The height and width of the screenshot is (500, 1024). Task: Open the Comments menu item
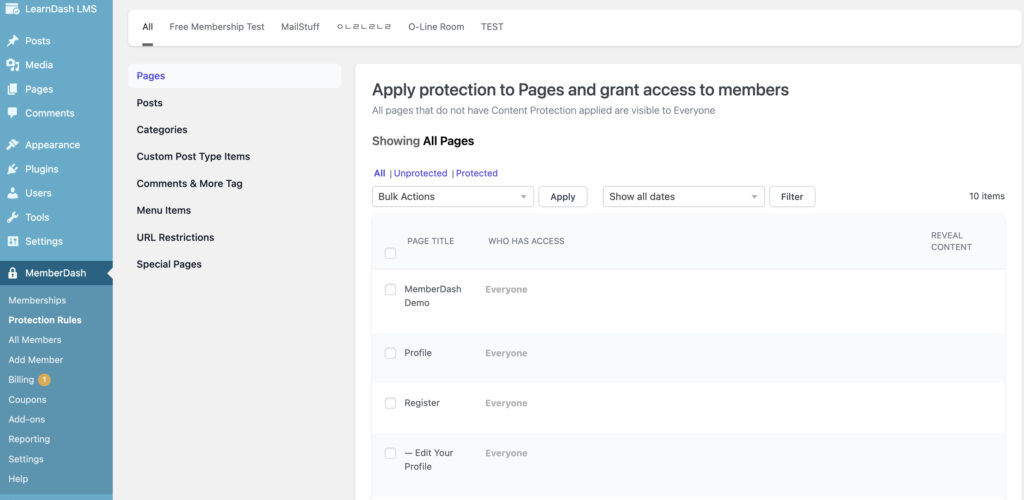pos(50,113)
